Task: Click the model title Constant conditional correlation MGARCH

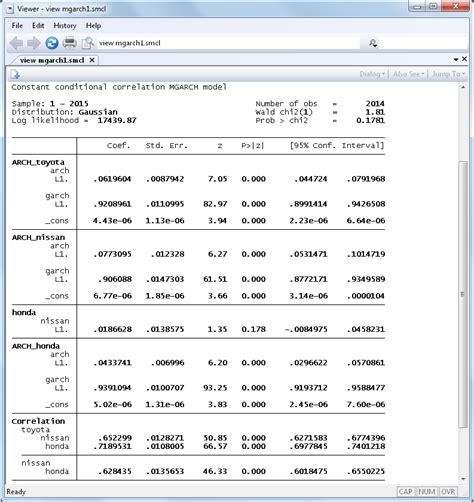Action: coord(119,87)
